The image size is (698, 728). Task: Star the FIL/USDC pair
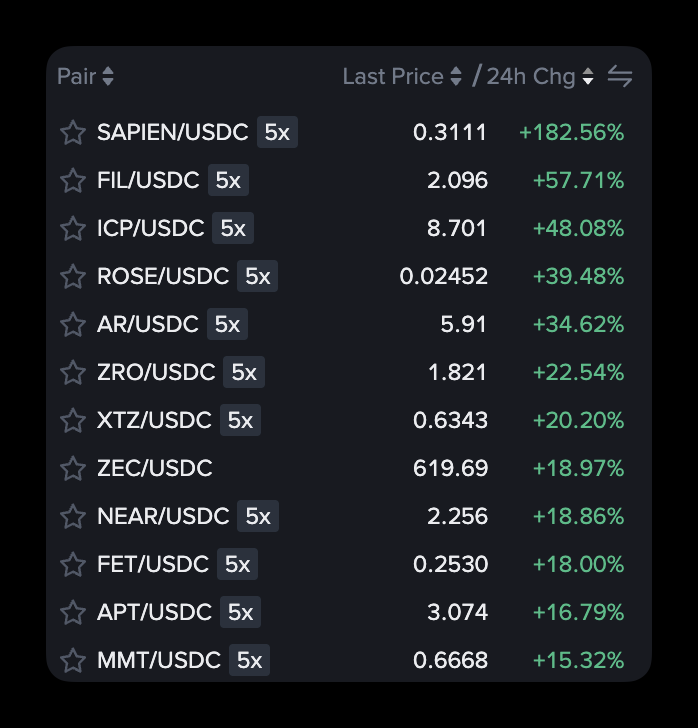pyautogui.click(x=73, y=181)
